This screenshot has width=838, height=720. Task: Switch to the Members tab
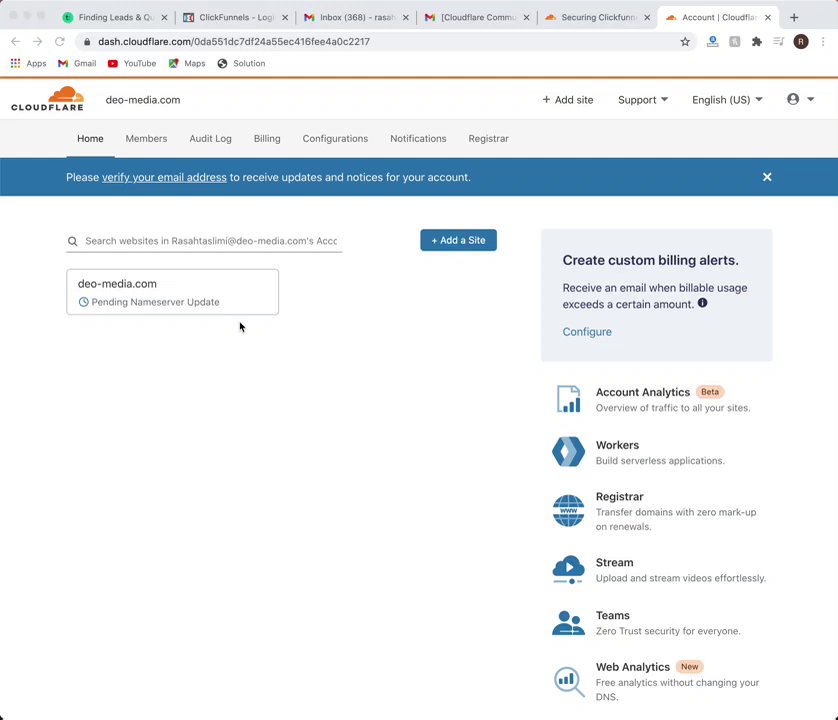click(146, 138)
